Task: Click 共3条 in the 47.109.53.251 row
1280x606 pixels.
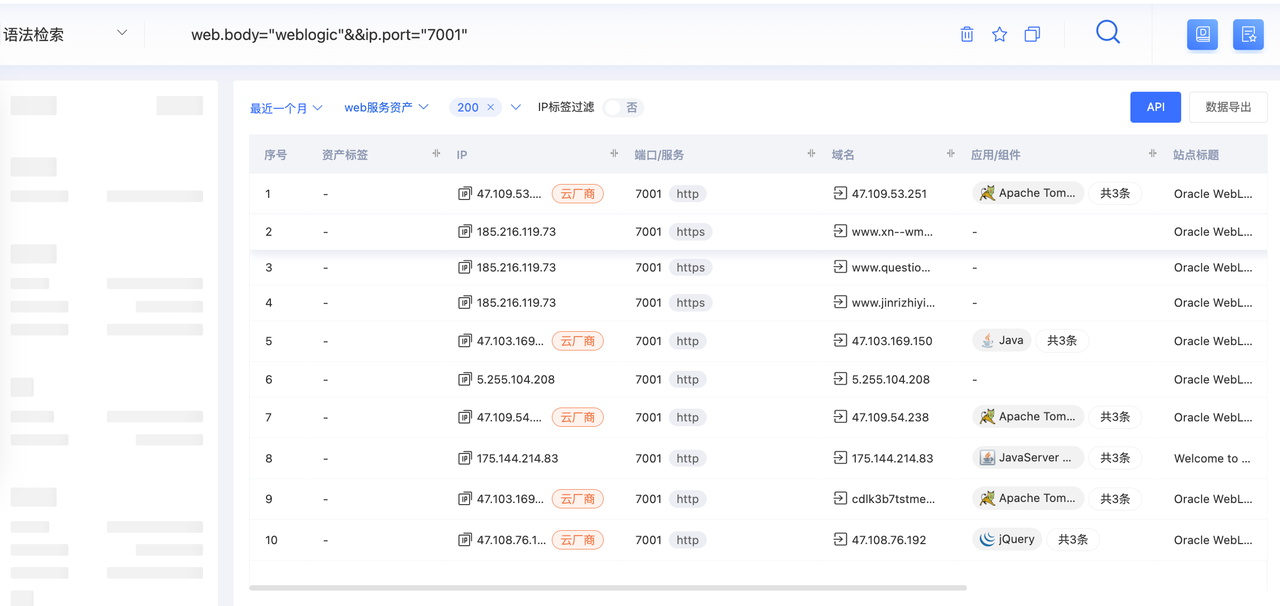Action: pos(1115,193)
